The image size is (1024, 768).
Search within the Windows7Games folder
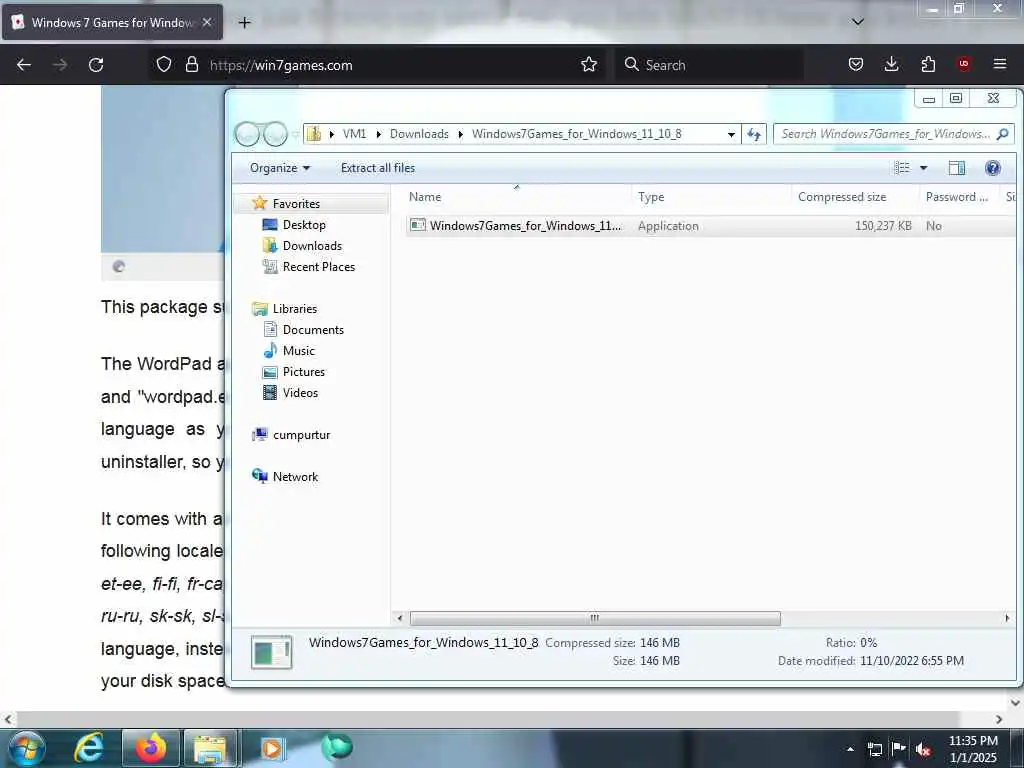tap(893, 134)
